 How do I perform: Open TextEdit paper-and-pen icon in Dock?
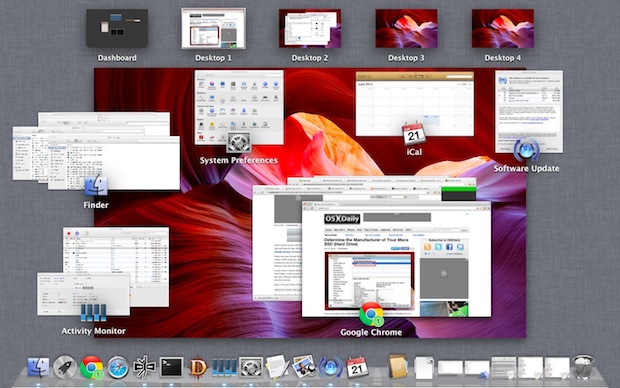point(277,367)
